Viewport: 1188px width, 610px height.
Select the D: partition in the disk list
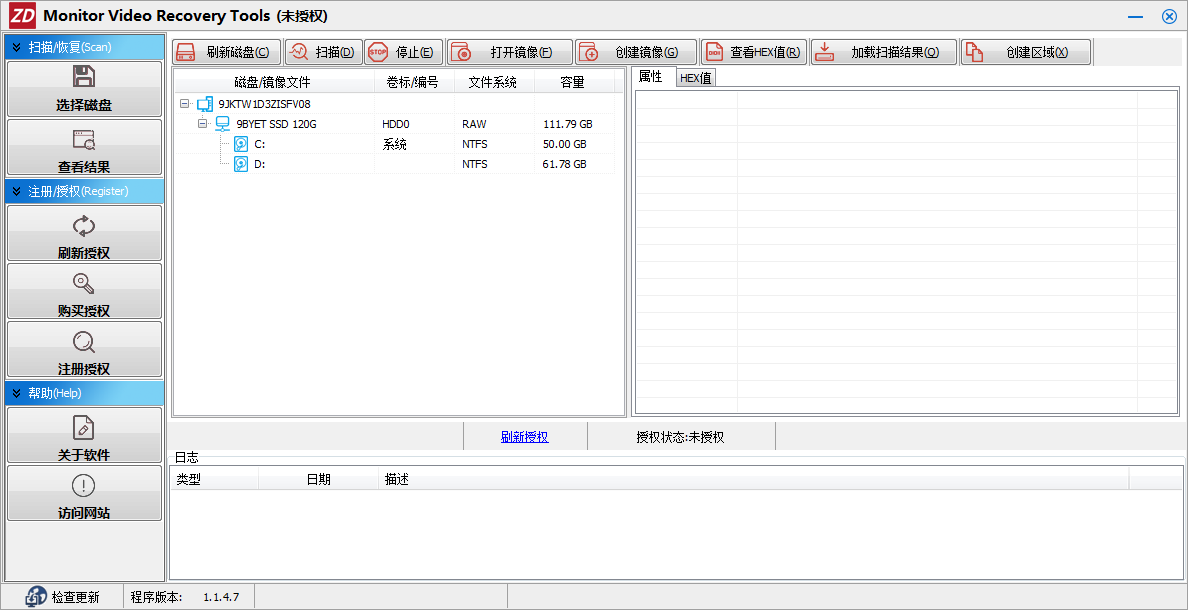[x=260, y=164]
